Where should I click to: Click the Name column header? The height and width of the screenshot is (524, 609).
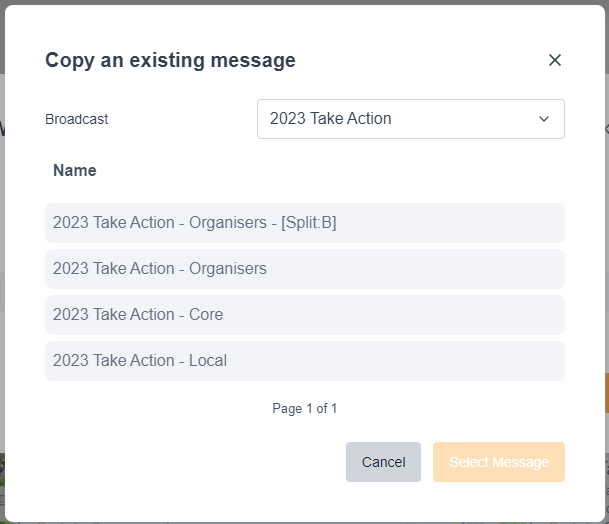pos(75,171)
